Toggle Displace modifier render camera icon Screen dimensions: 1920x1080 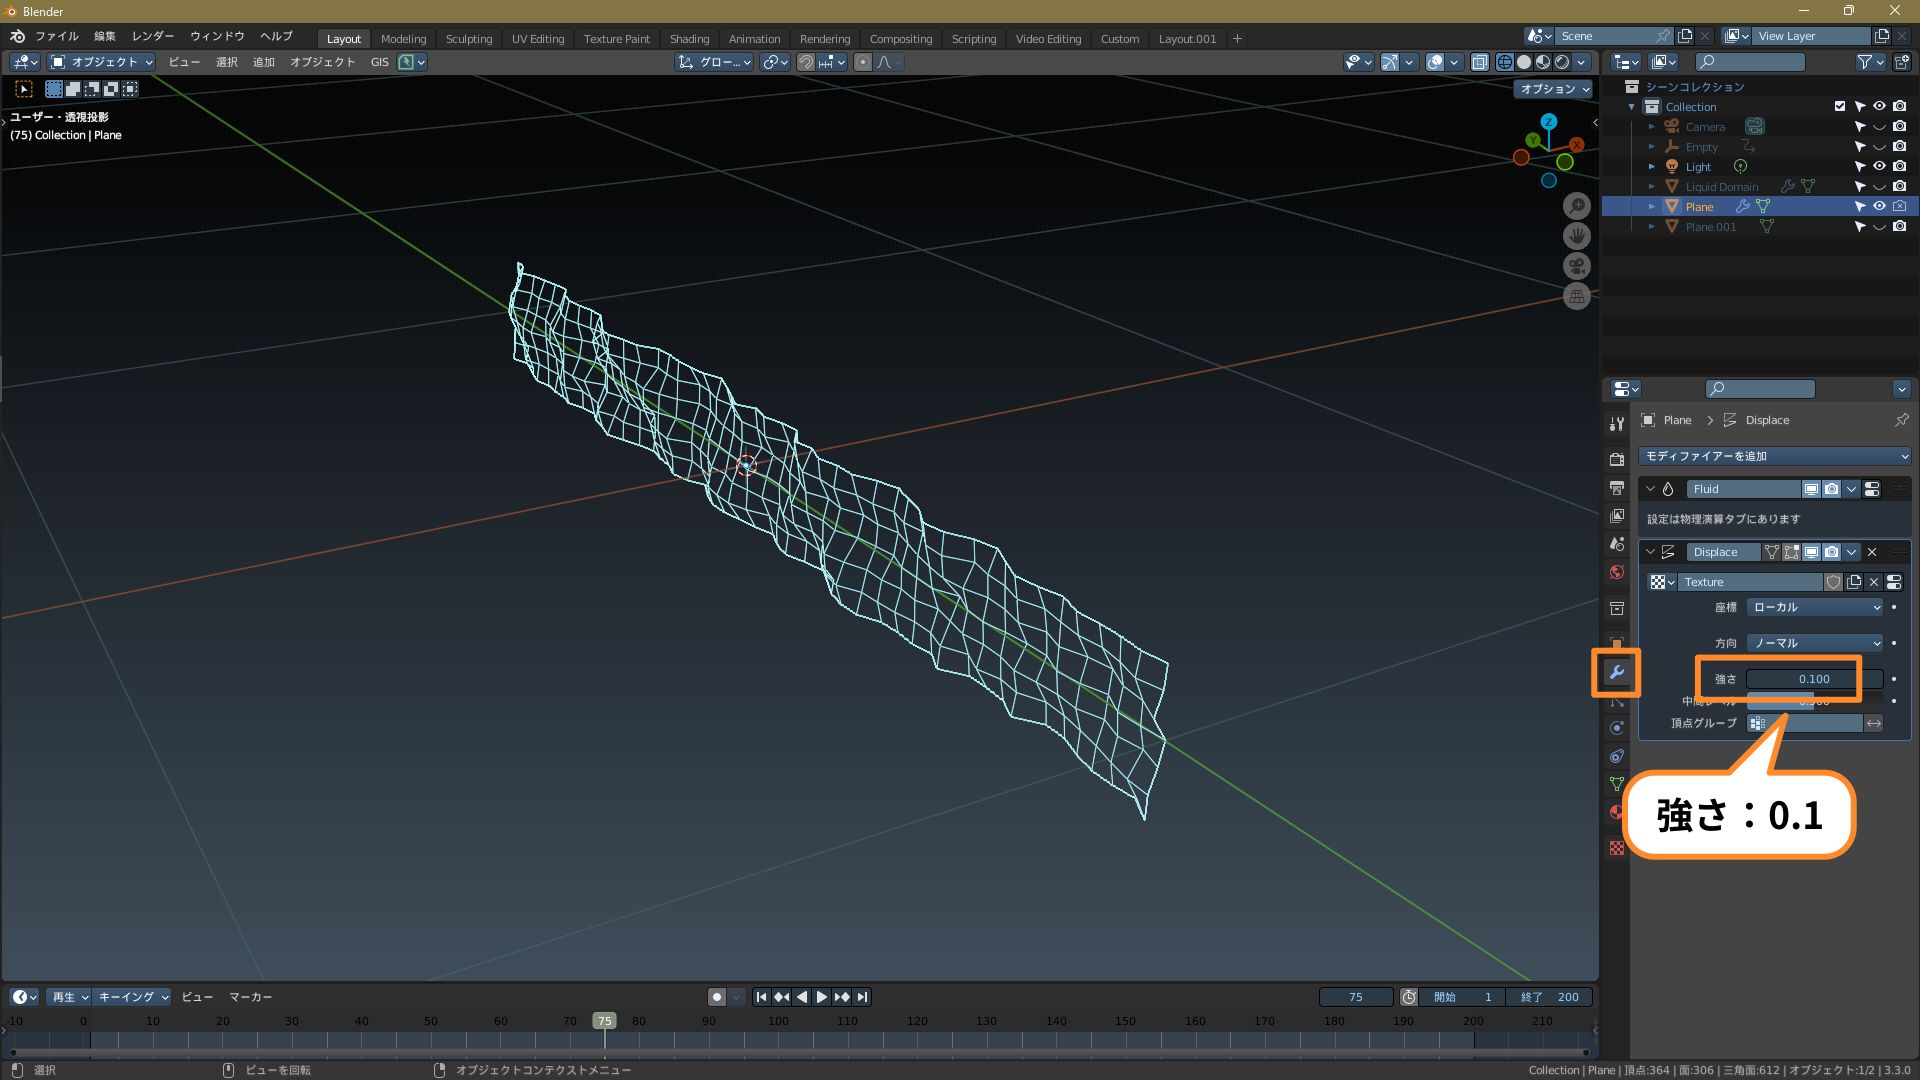[1831, 552]
